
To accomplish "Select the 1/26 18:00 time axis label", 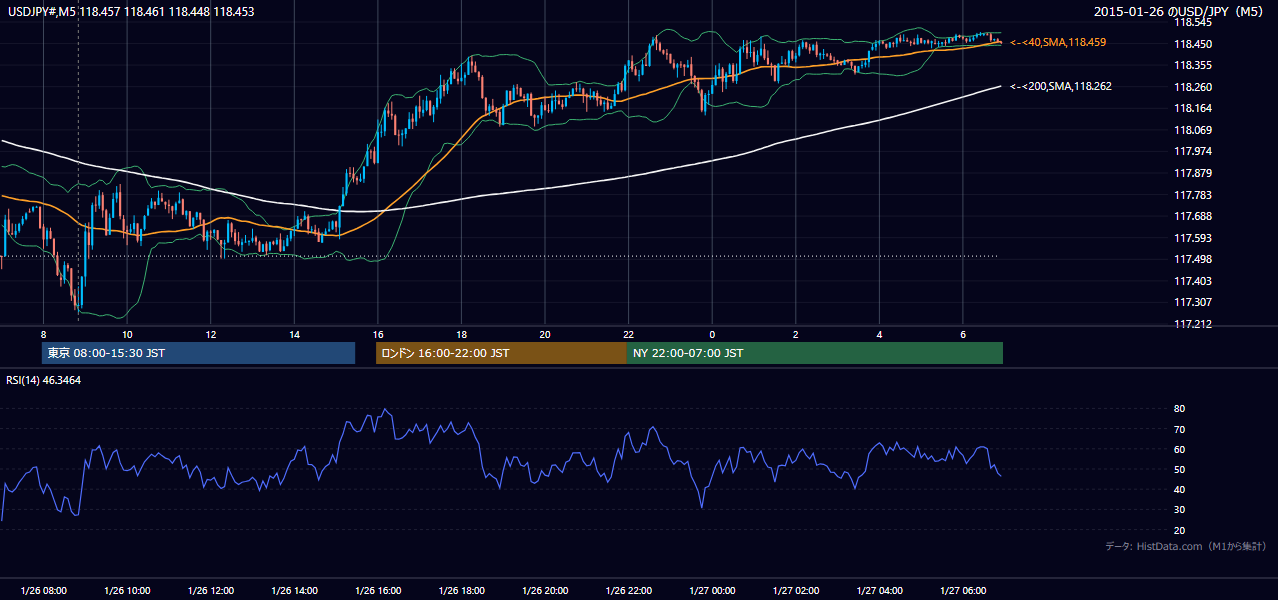I will point(461,591).
